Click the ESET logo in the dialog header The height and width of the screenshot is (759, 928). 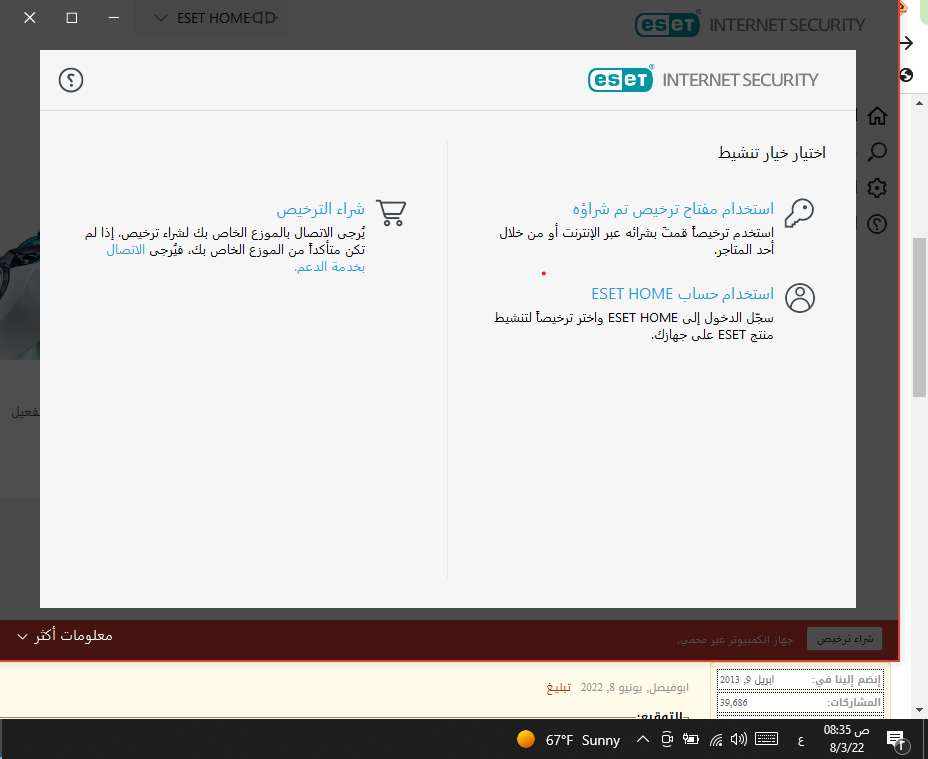(620, 79)
